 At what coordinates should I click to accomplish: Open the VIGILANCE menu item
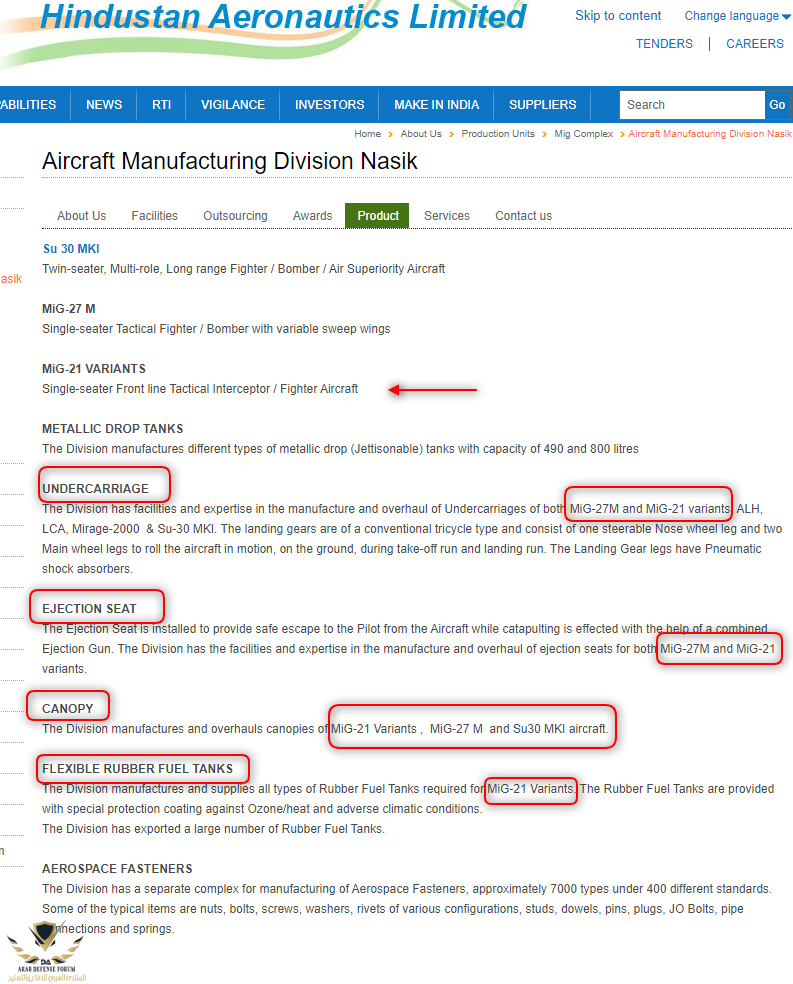click(233, 105)
